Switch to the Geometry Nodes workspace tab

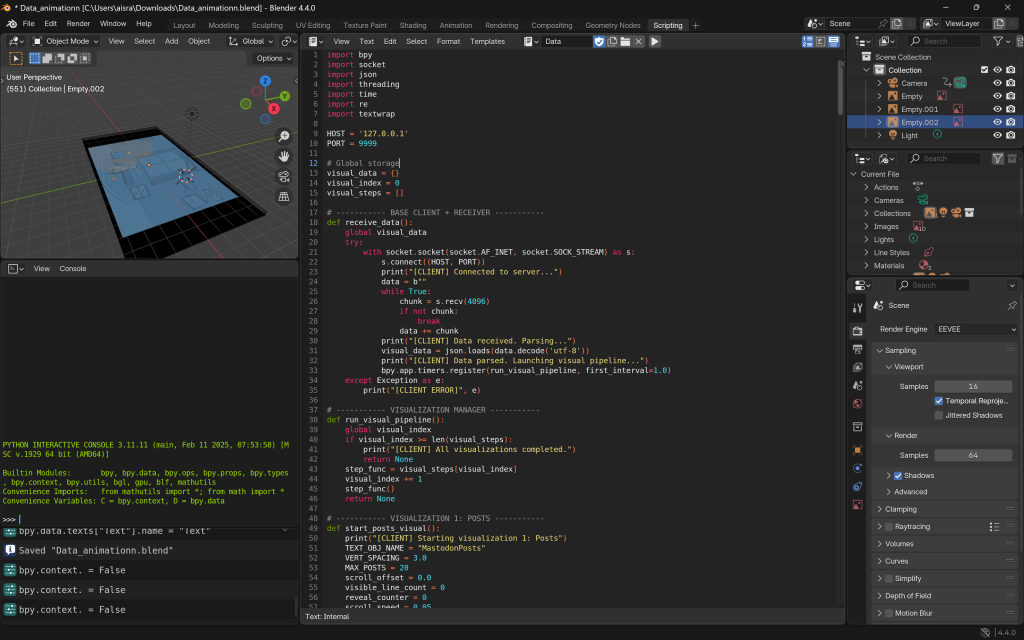point(613,25)
